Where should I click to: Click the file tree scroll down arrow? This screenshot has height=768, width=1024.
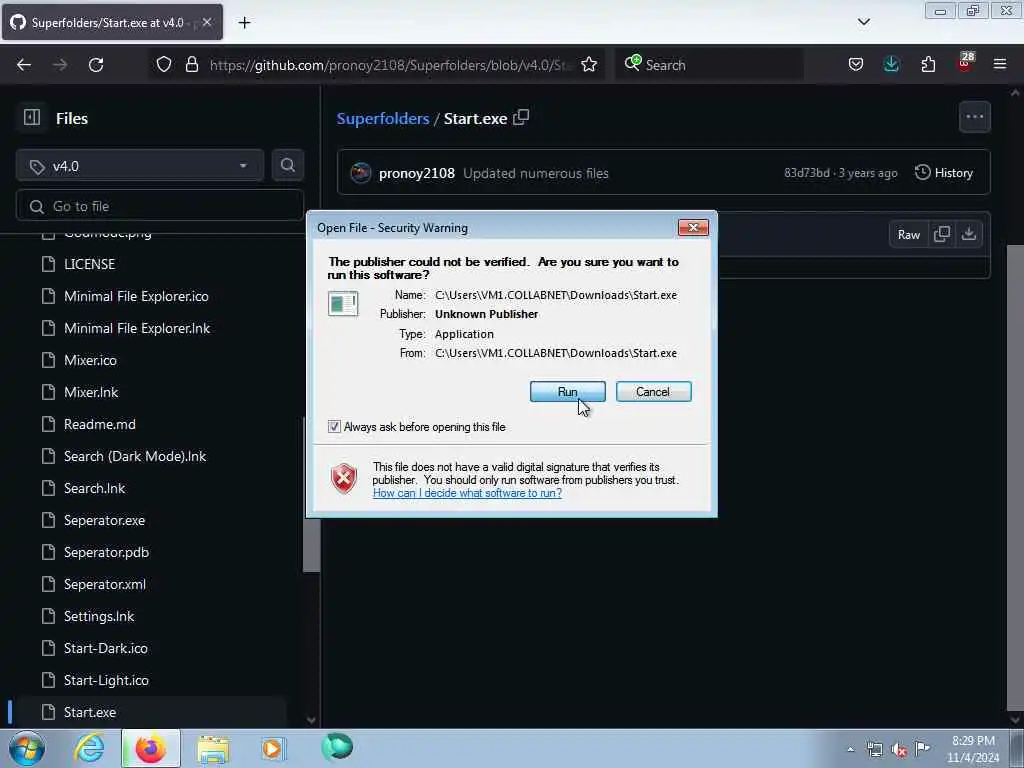point(312,720)
